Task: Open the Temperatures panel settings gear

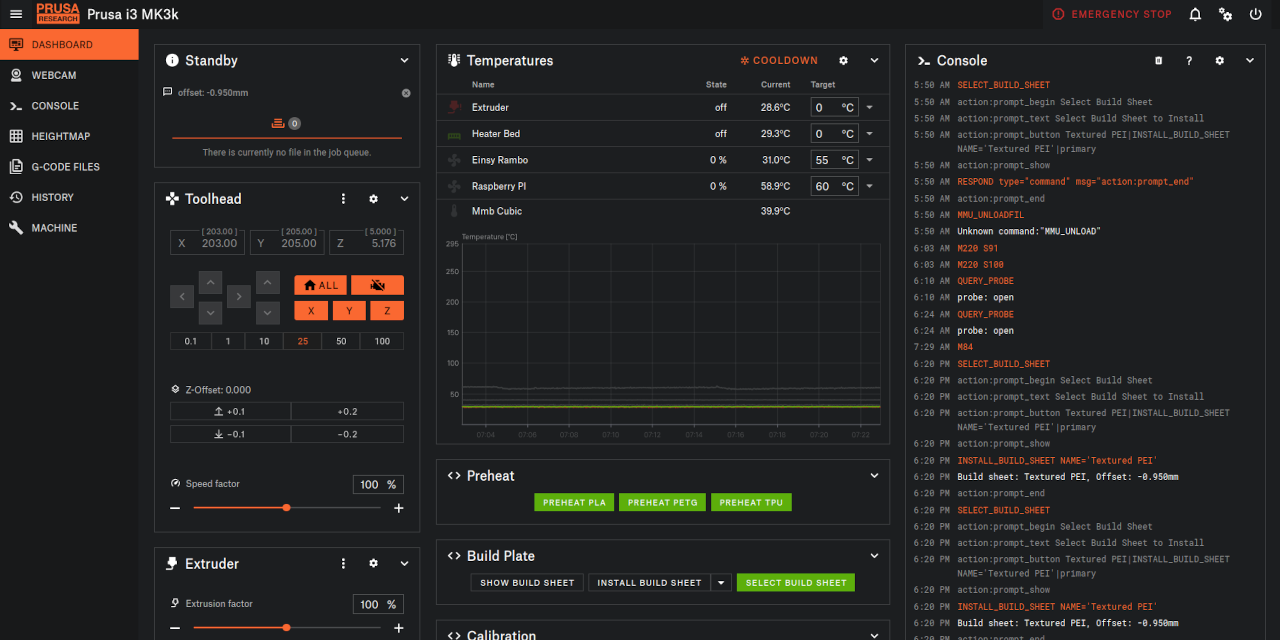Action: click(x=843, y=60)
